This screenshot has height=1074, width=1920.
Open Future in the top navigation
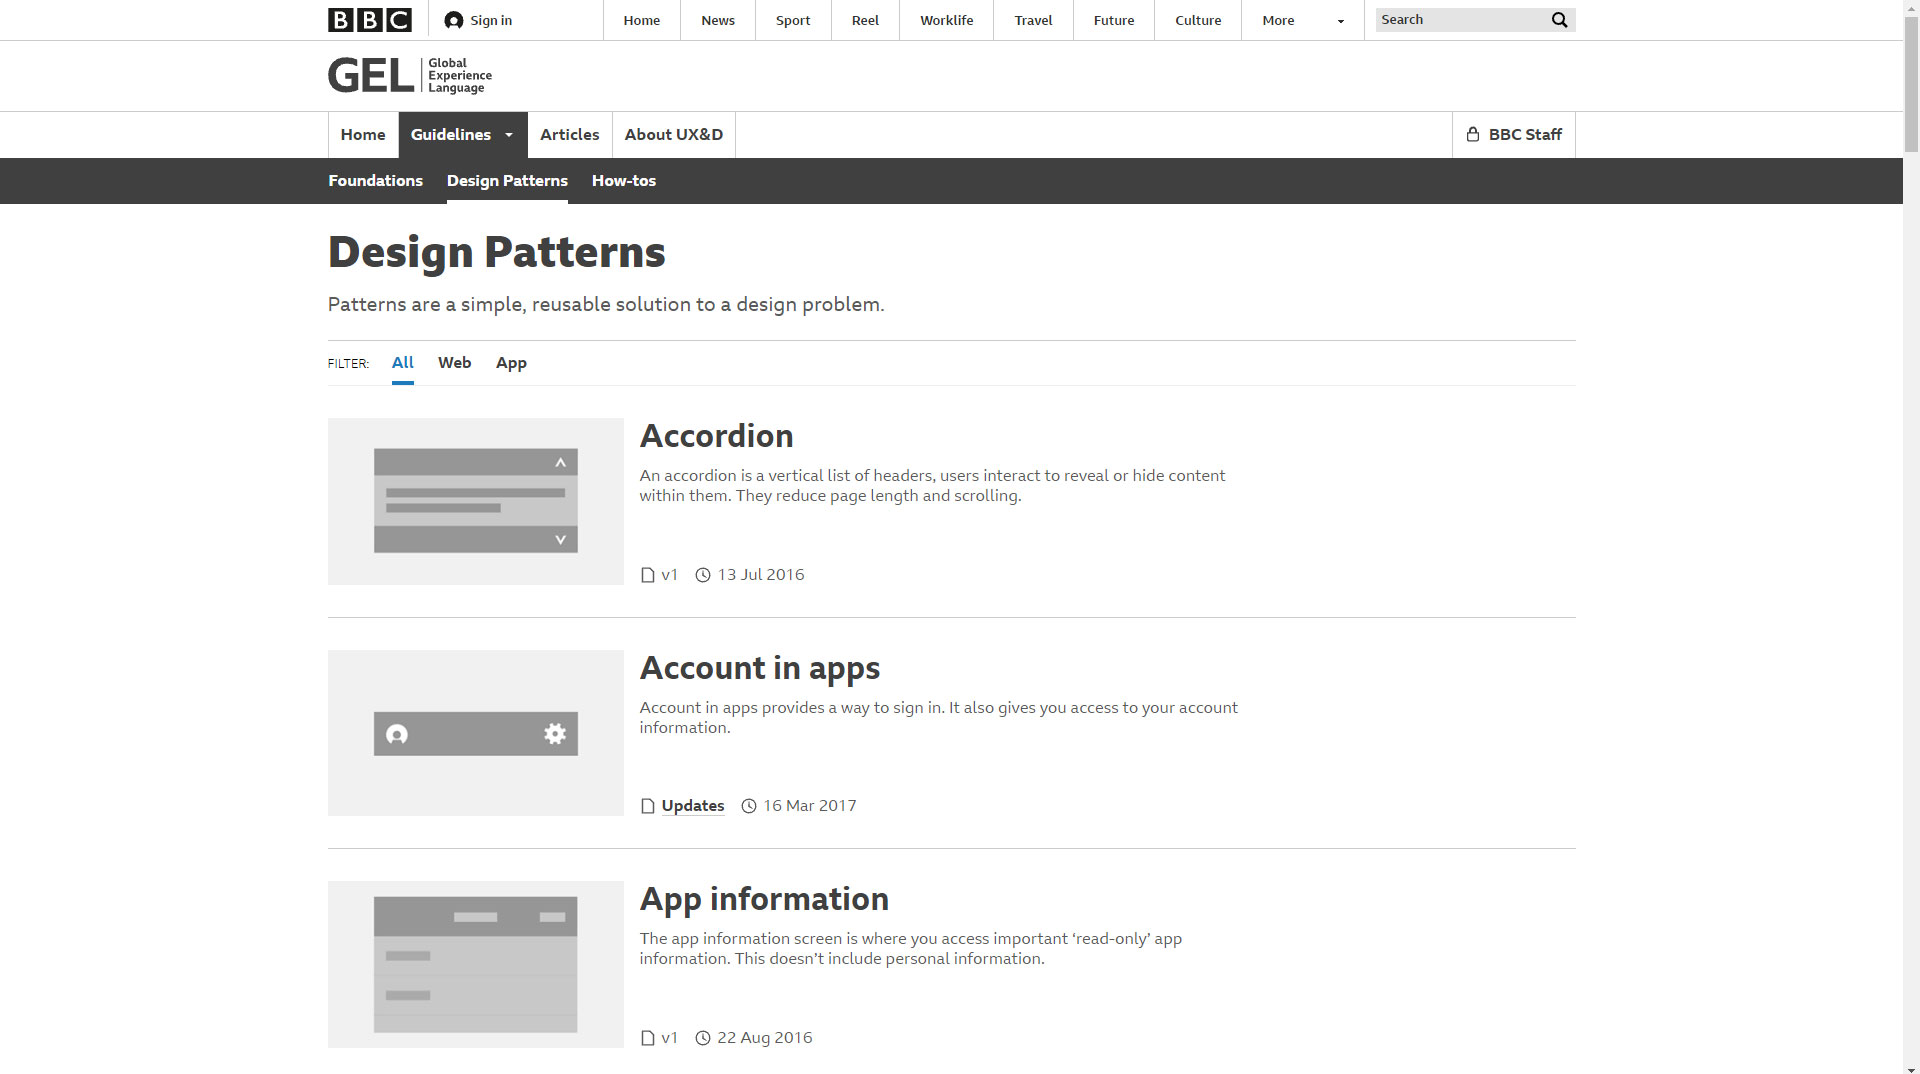[x=1113, y=20]
